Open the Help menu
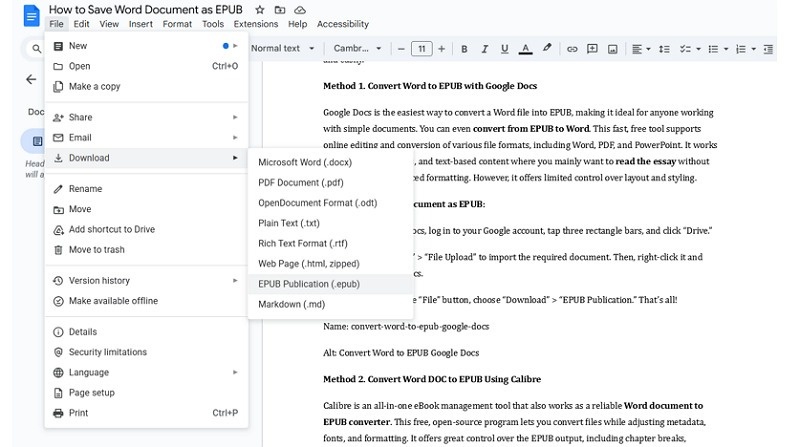This screenshot has height=447, width=800. 297,24
